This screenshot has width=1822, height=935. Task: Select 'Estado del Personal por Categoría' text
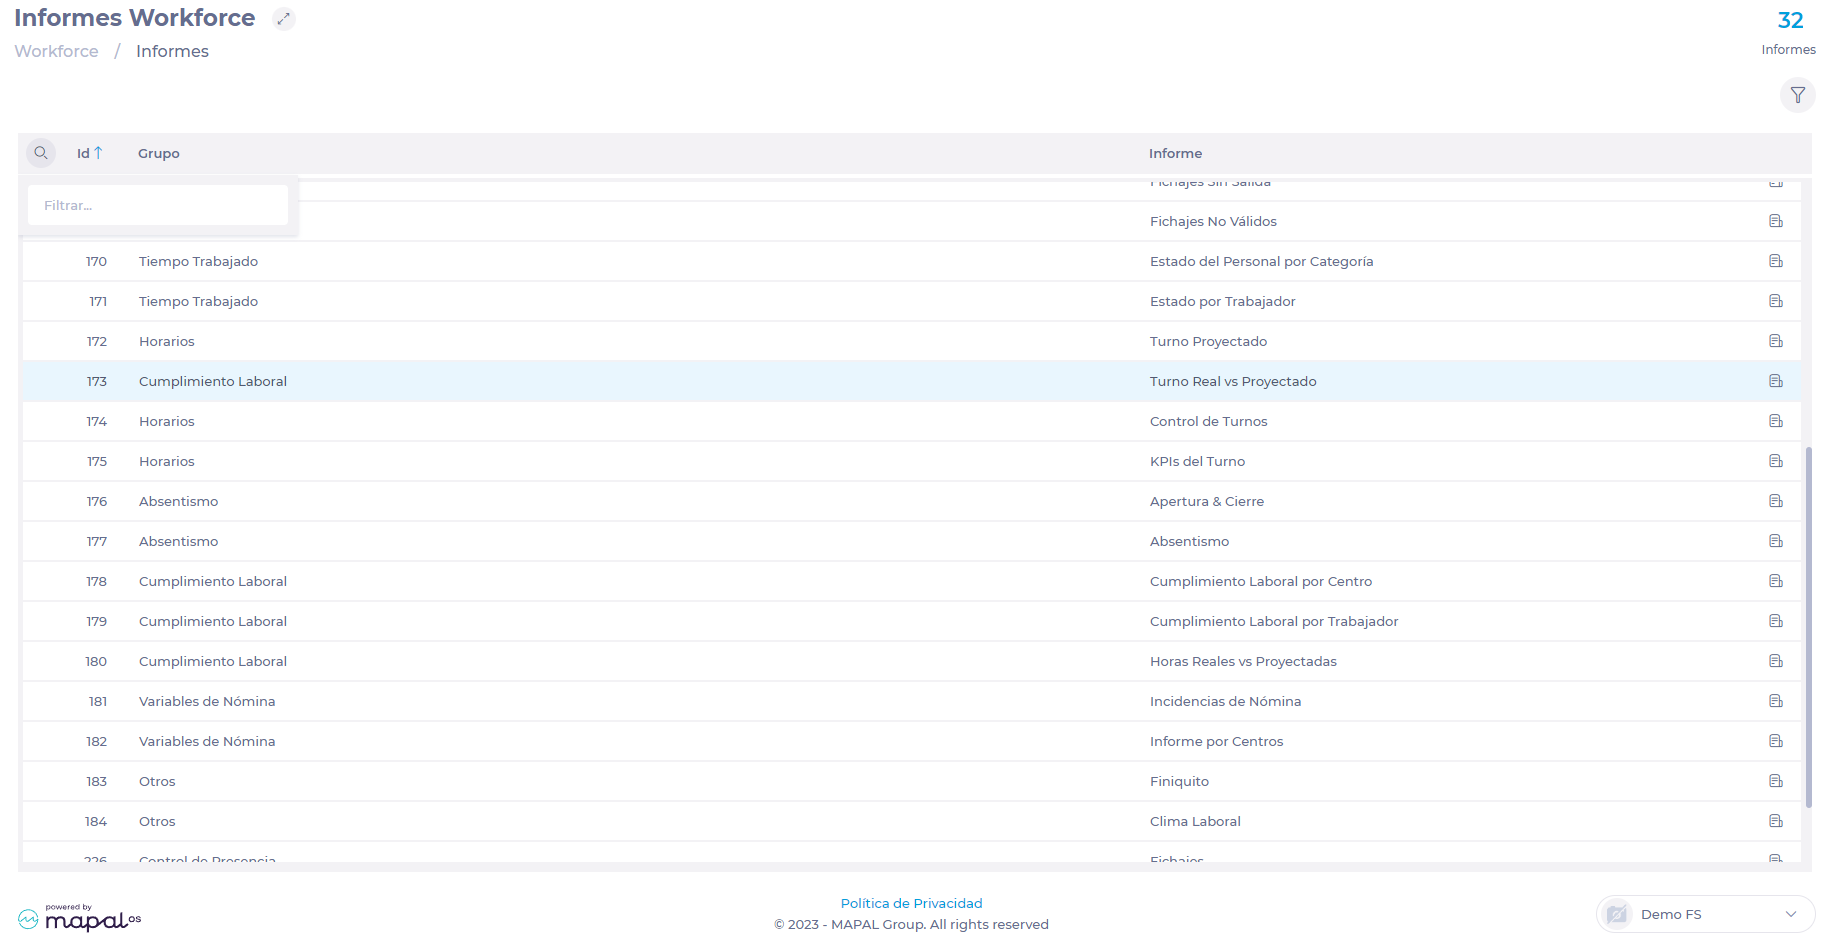pyautogui.click(x=1261, y=261)
